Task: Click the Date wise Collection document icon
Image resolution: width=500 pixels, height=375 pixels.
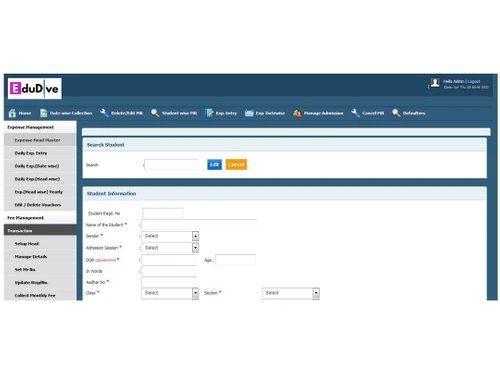Action: coord(43,113)
